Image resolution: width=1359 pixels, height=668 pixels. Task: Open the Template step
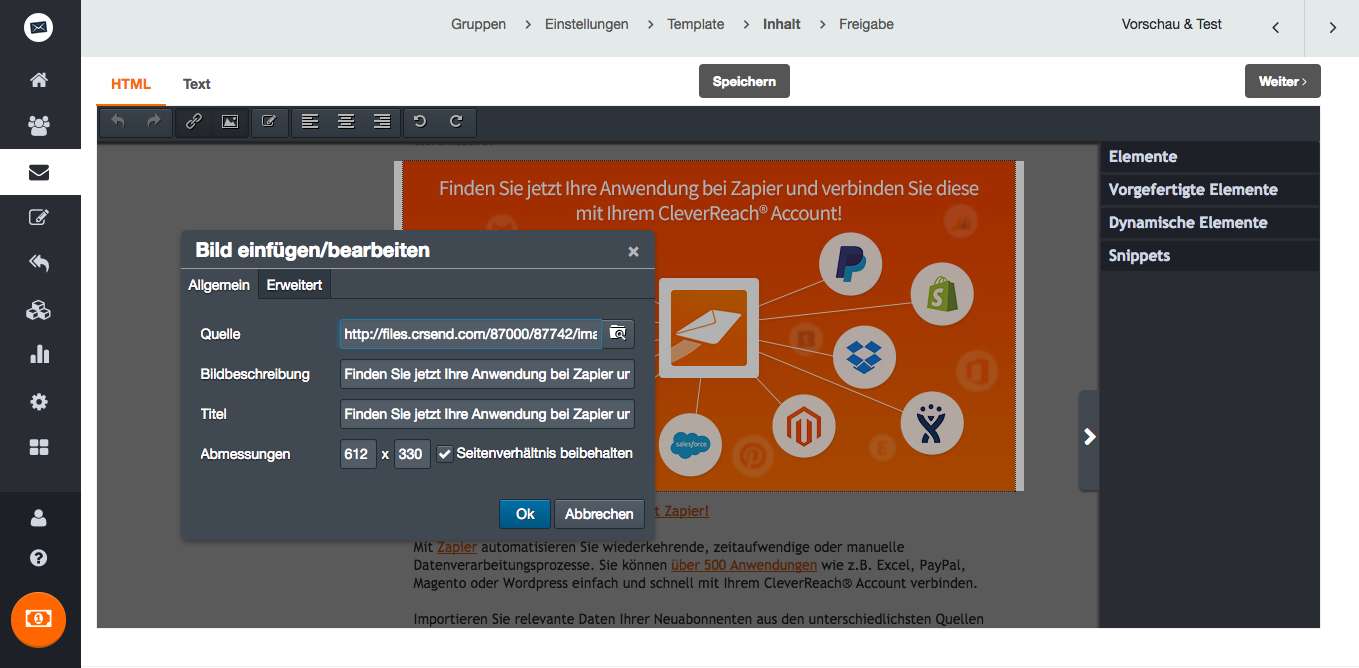tap(696, 24)
